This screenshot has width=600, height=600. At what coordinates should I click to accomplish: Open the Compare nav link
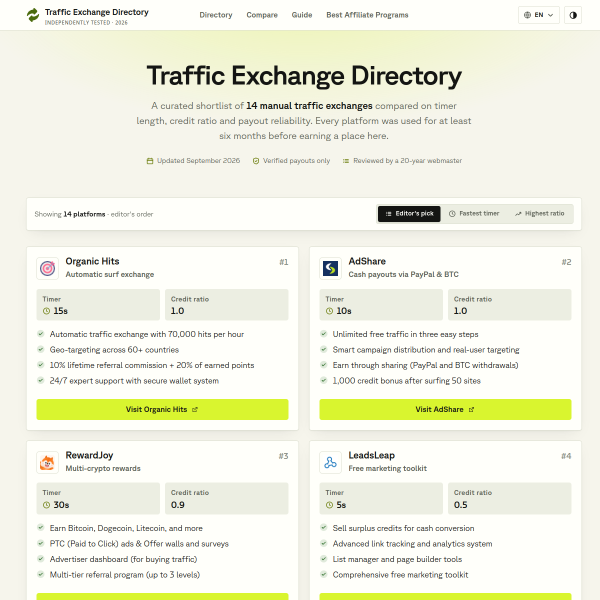(x=262, y=15)
